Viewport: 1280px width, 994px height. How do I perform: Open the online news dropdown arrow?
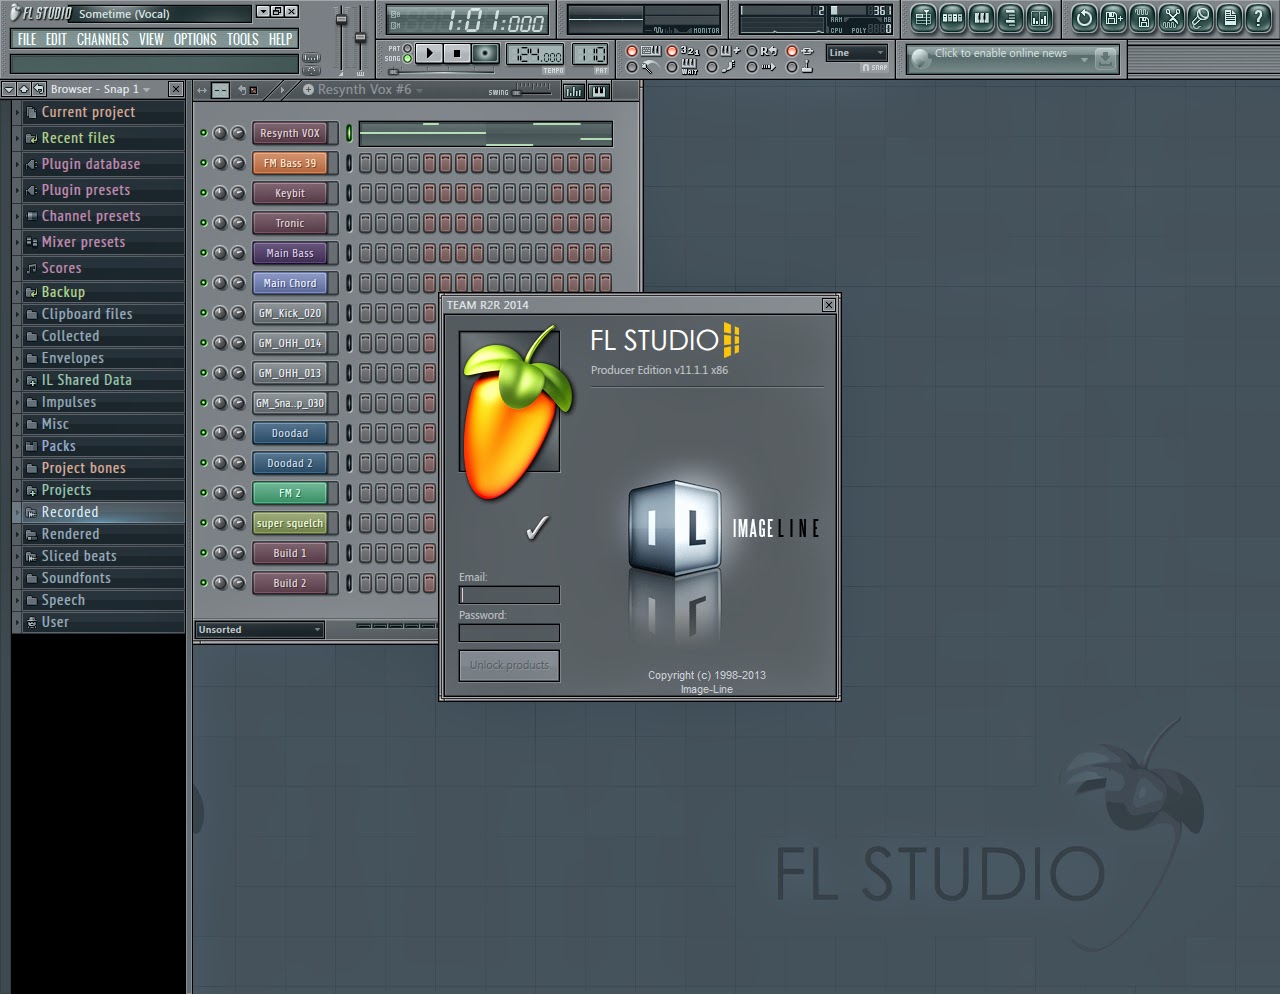pos(1084,60)
